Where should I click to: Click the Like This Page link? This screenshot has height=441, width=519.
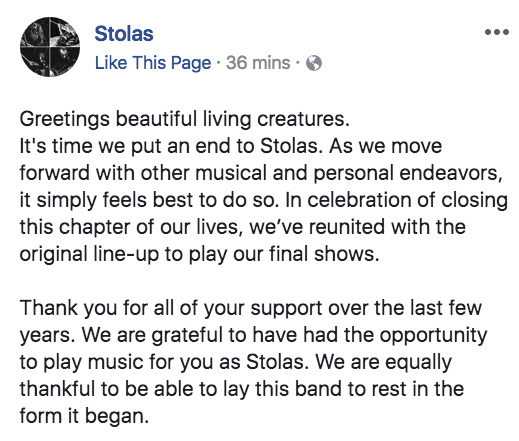(153, 63)
